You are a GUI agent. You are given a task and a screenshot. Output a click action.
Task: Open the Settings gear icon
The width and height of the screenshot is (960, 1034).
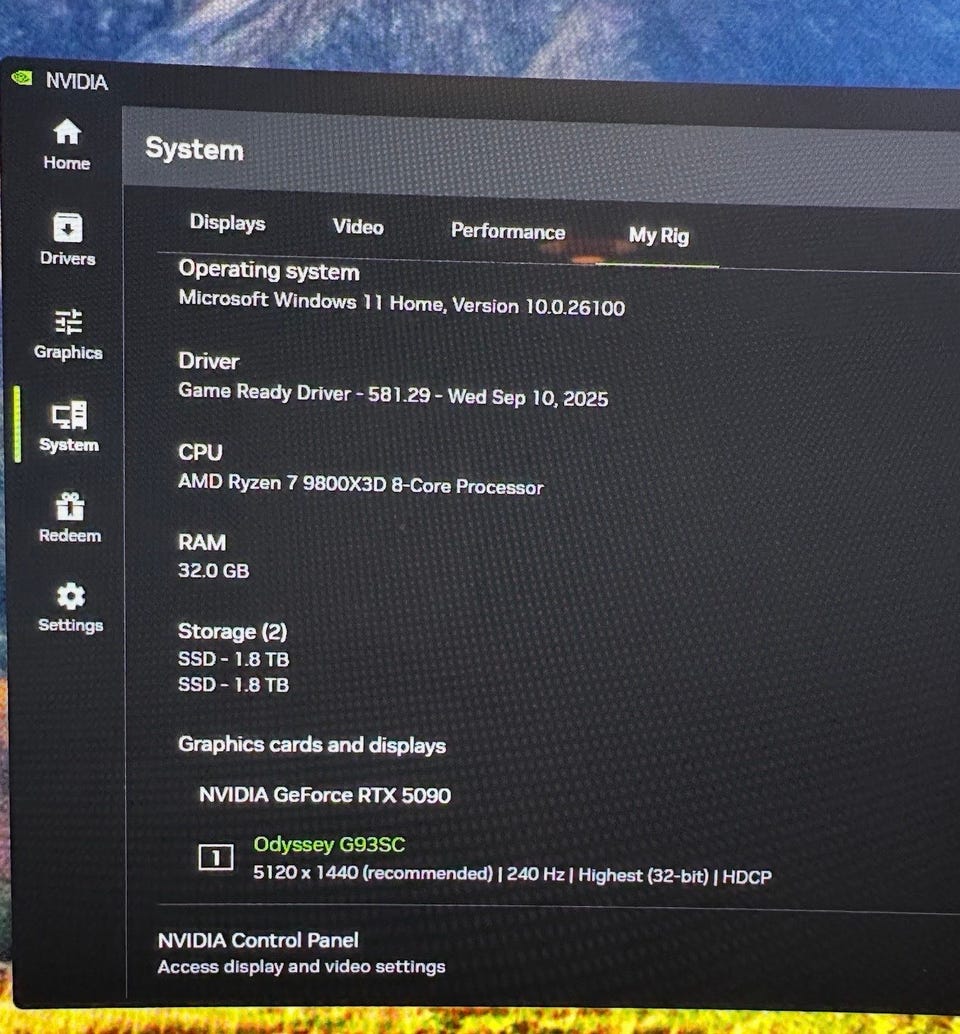(71, 596)
